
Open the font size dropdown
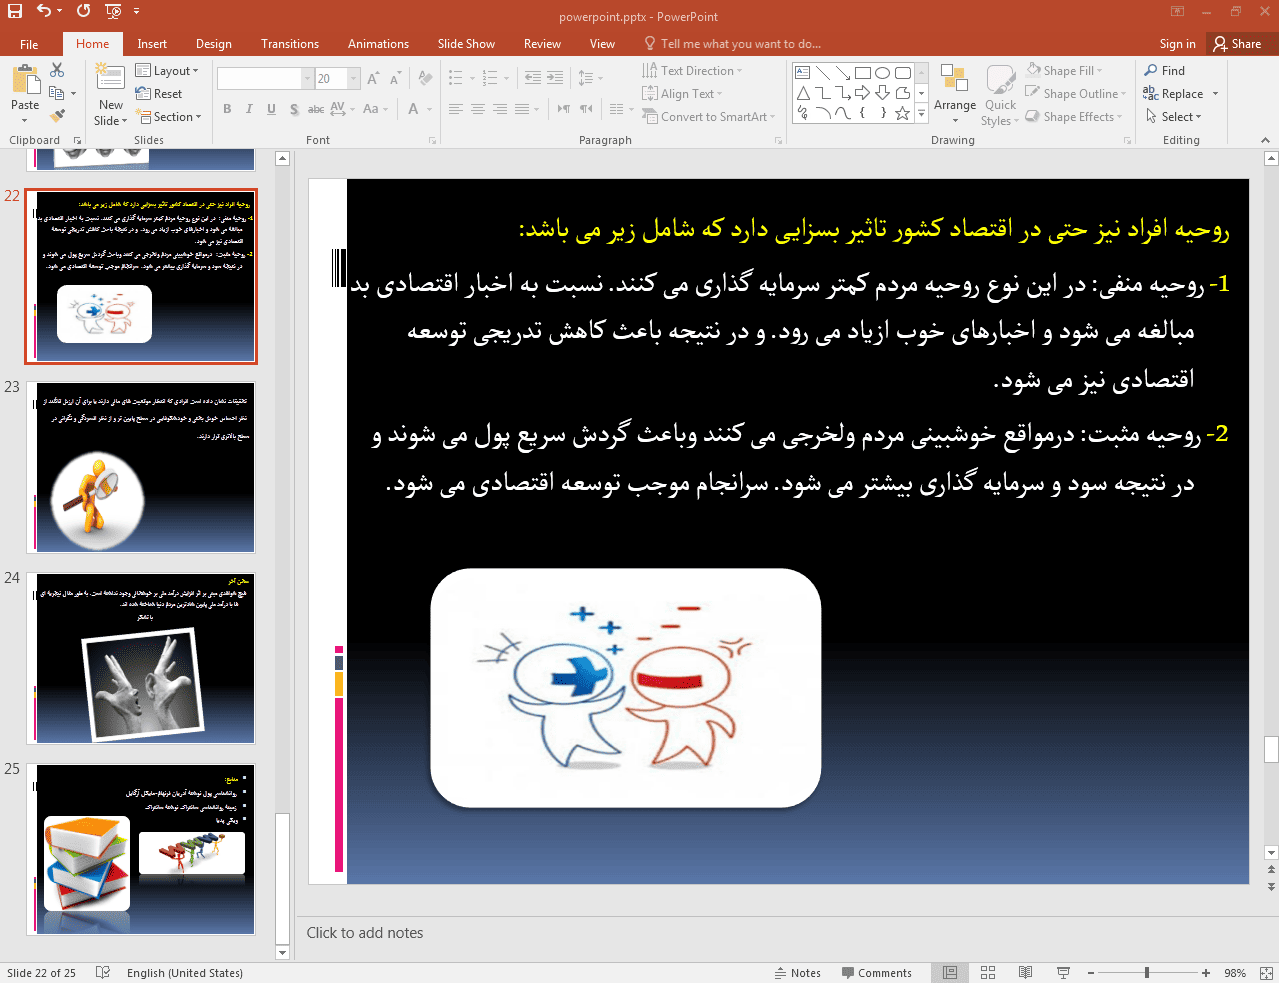(x=354, y=78)
